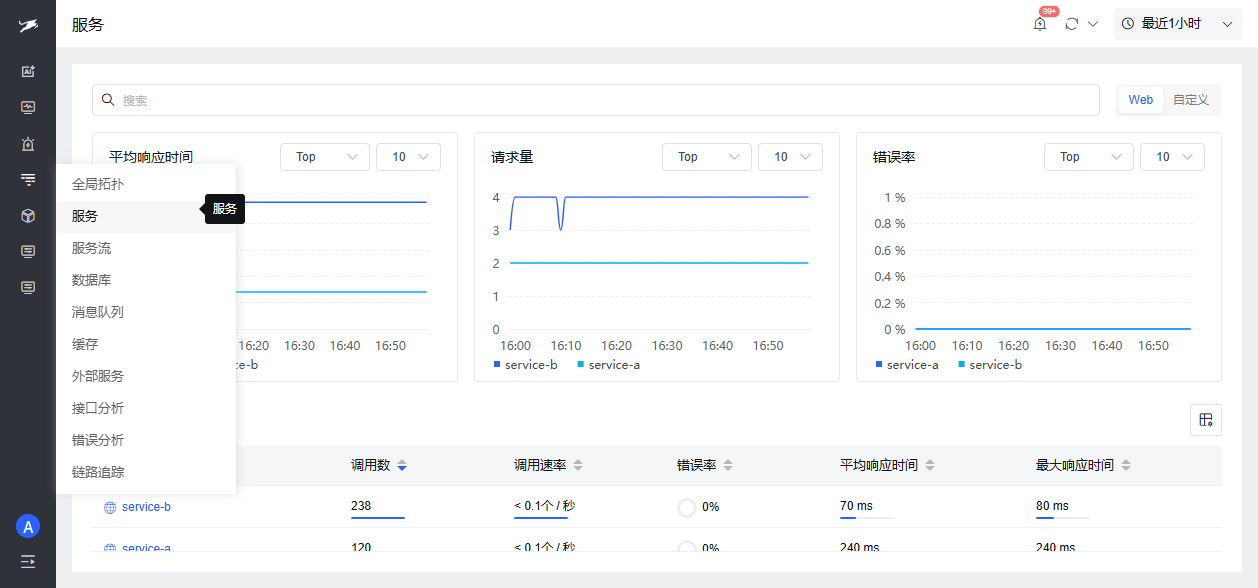Open the second log list sidebar icon
The width and height of the screenshot is (1258, 588).
[28, 287]
